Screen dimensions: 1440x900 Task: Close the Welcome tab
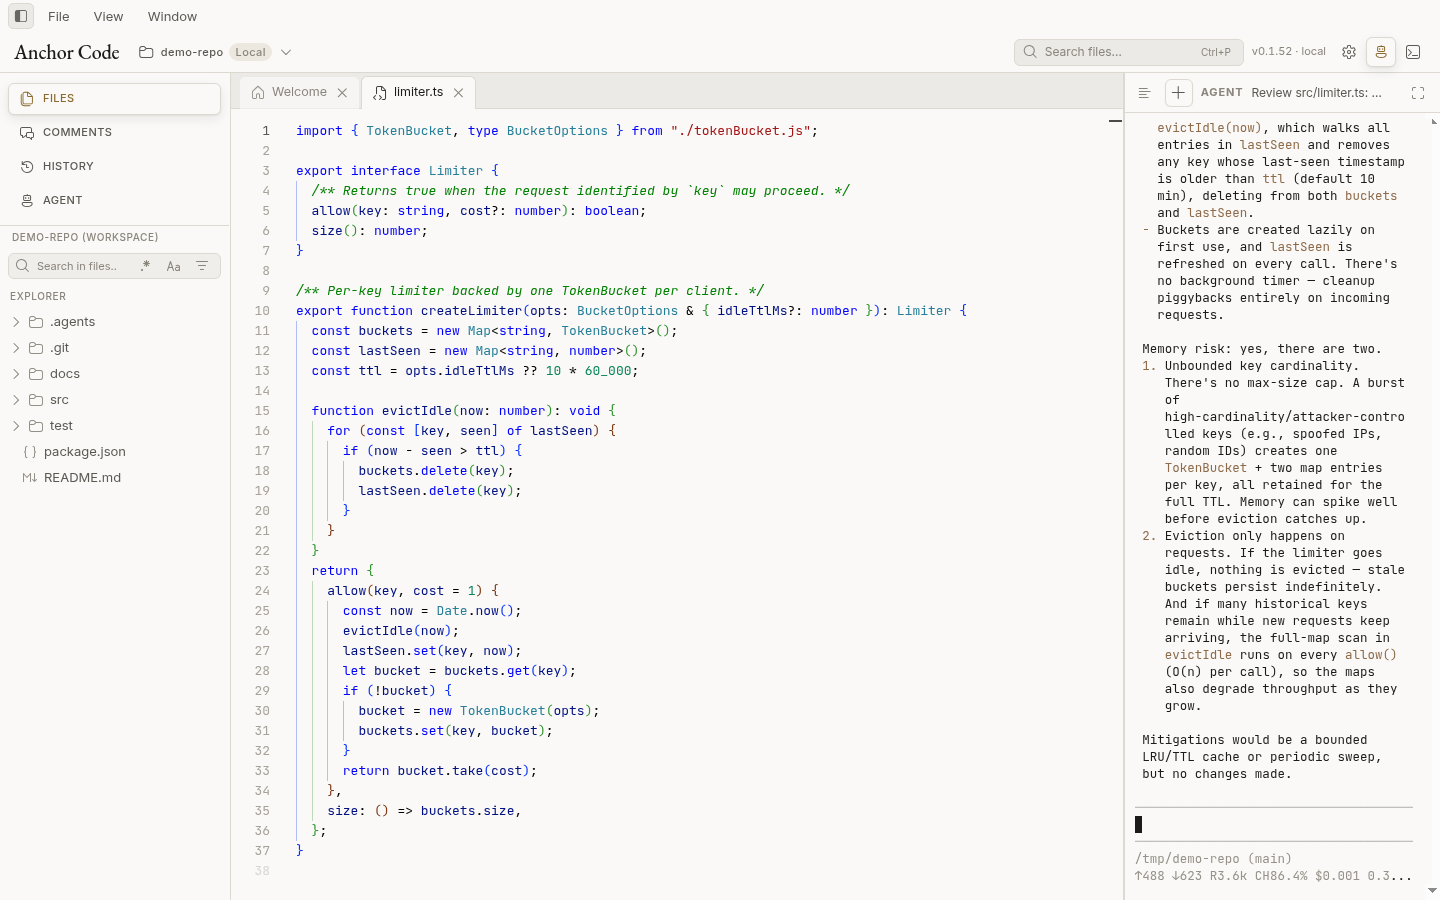click(x=342, y=93)
